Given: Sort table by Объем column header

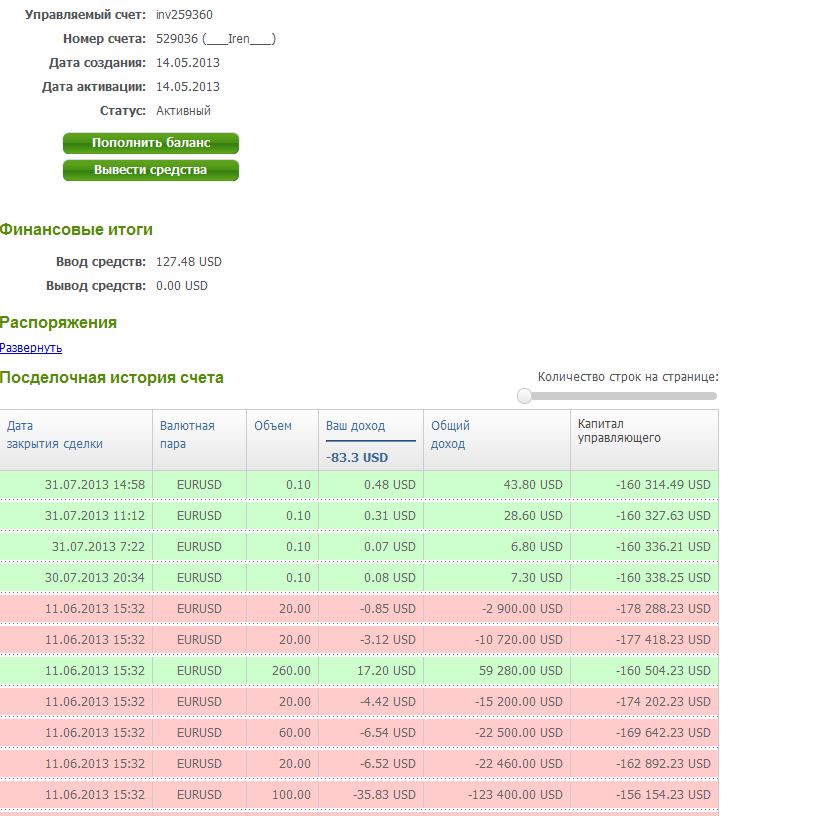Looking at the screenshot, I should tap(273, 426).
